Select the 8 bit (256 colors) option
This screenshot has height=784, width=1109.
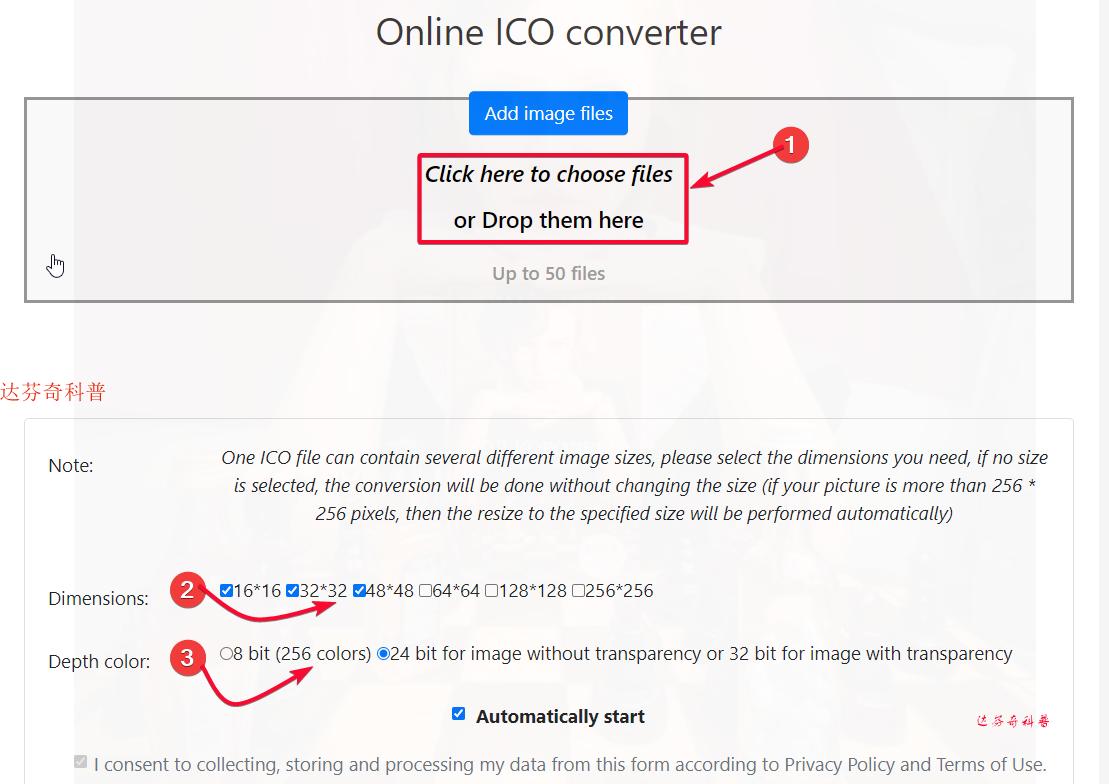227,656
